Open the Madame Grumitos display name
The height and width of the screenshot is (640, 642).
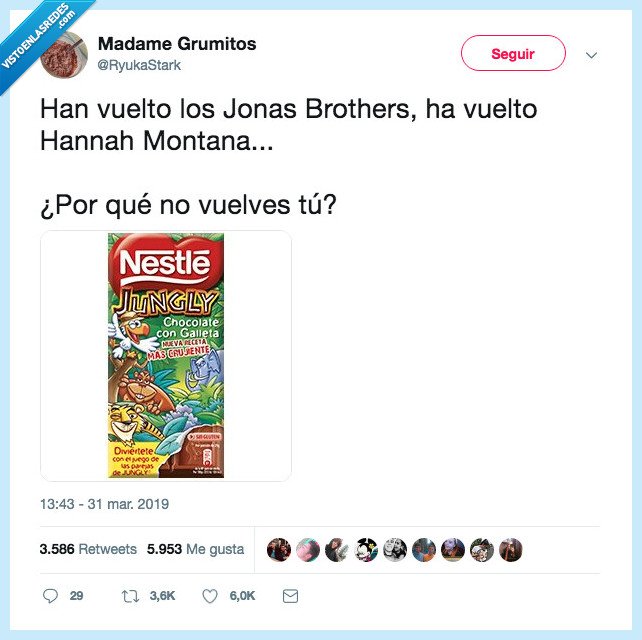pos(177,44)
